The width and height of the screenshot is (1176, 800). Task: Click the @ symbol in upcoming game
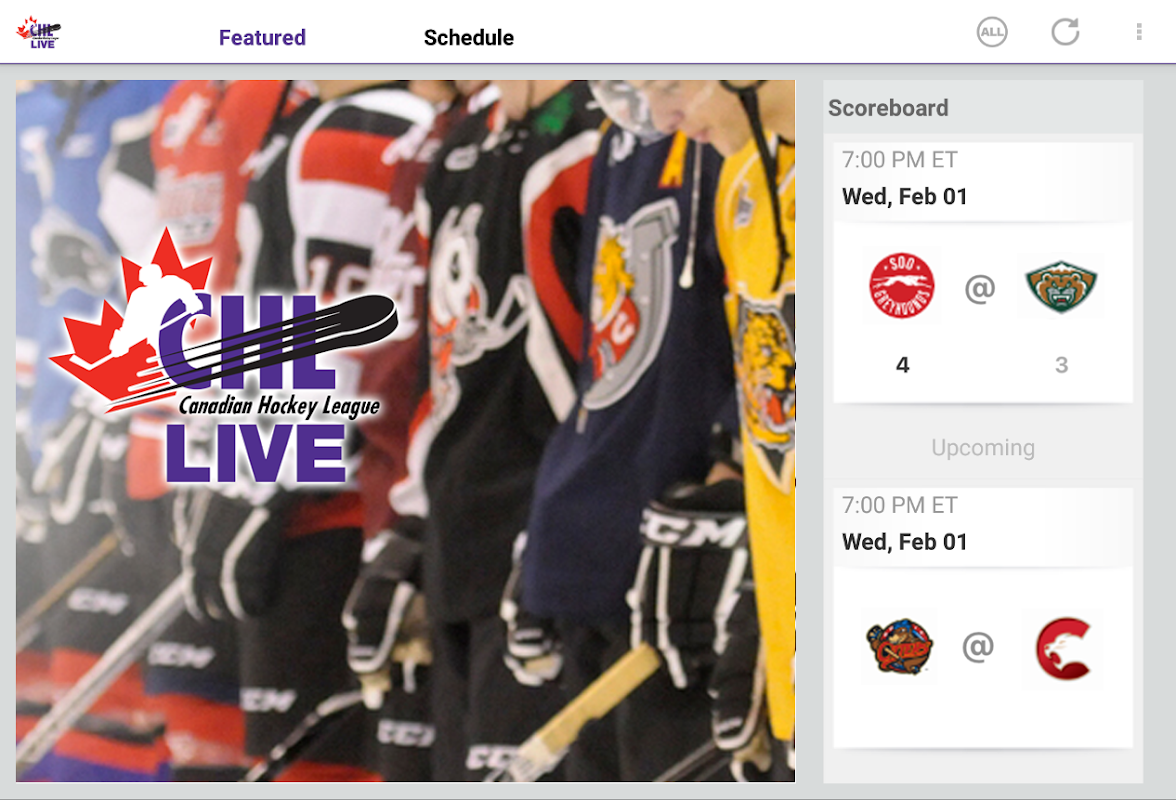(978, 646)
